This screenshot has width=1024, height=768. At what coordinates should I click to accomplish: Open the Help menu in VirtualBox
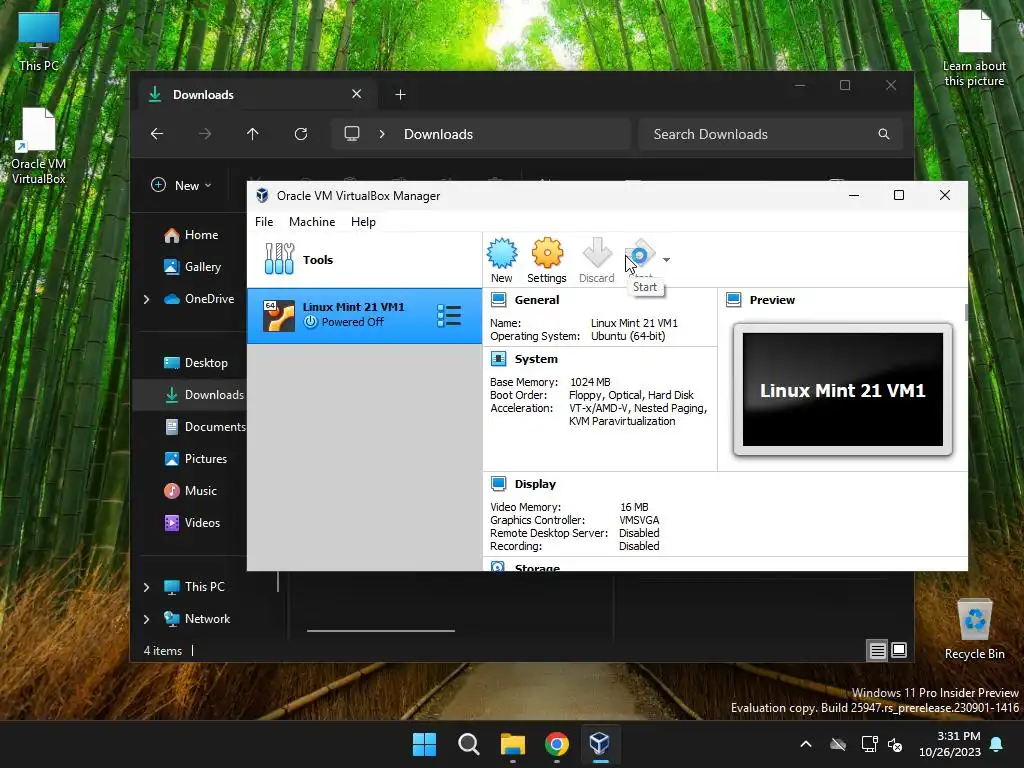point(363,221)
